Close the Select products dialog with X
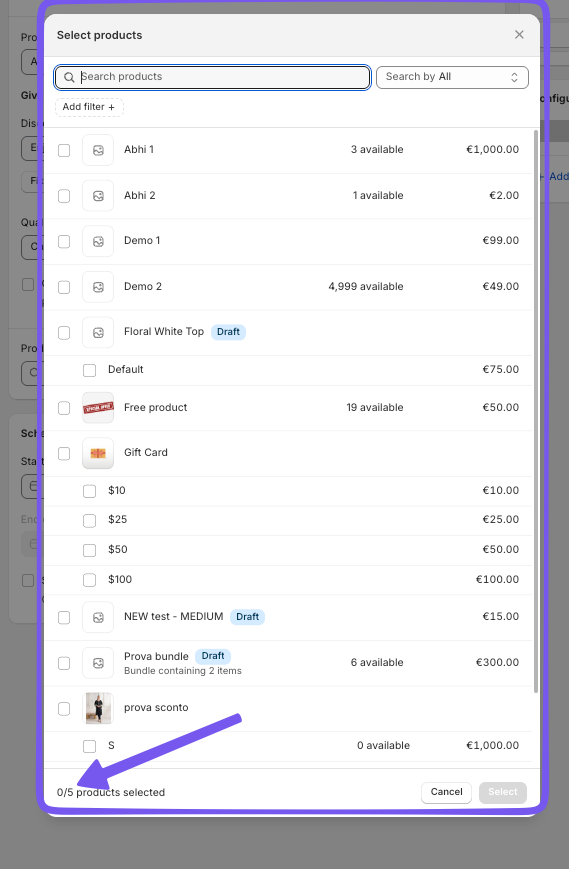Viewport: 569px width, 869px height. tap(519, 35)
